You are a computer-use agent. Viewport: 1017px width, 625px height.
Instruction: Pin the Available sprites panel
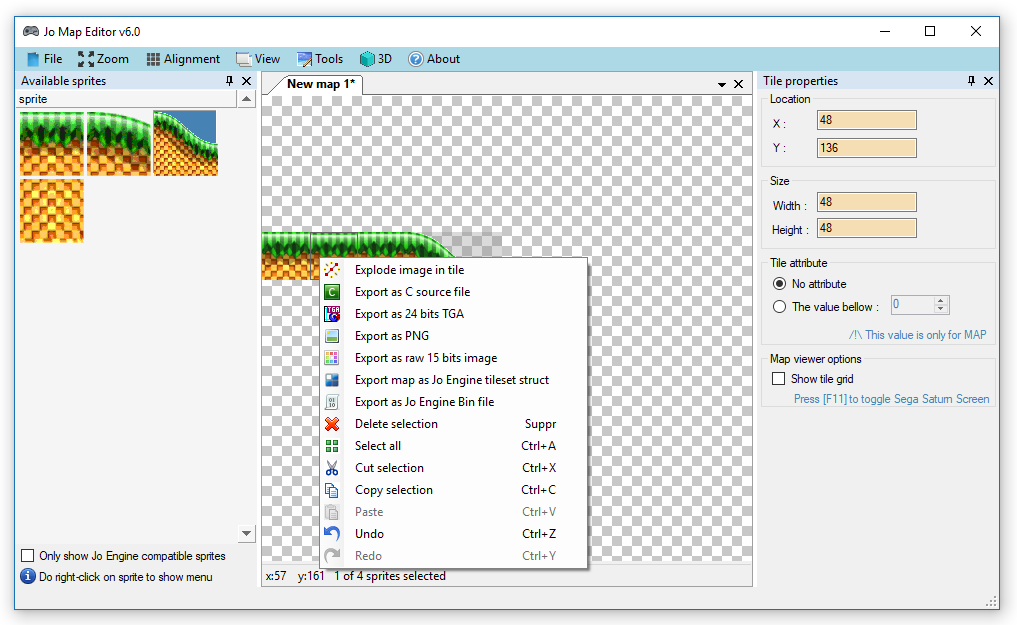pyautogui.click(x=229, y=80)
